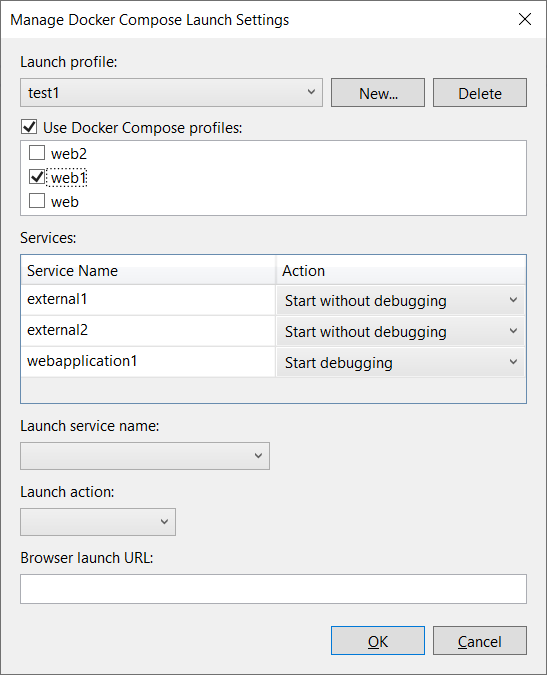Check the web profile checkbox
The height and width of the screenshot is (675, 547).
coord(37,201)
